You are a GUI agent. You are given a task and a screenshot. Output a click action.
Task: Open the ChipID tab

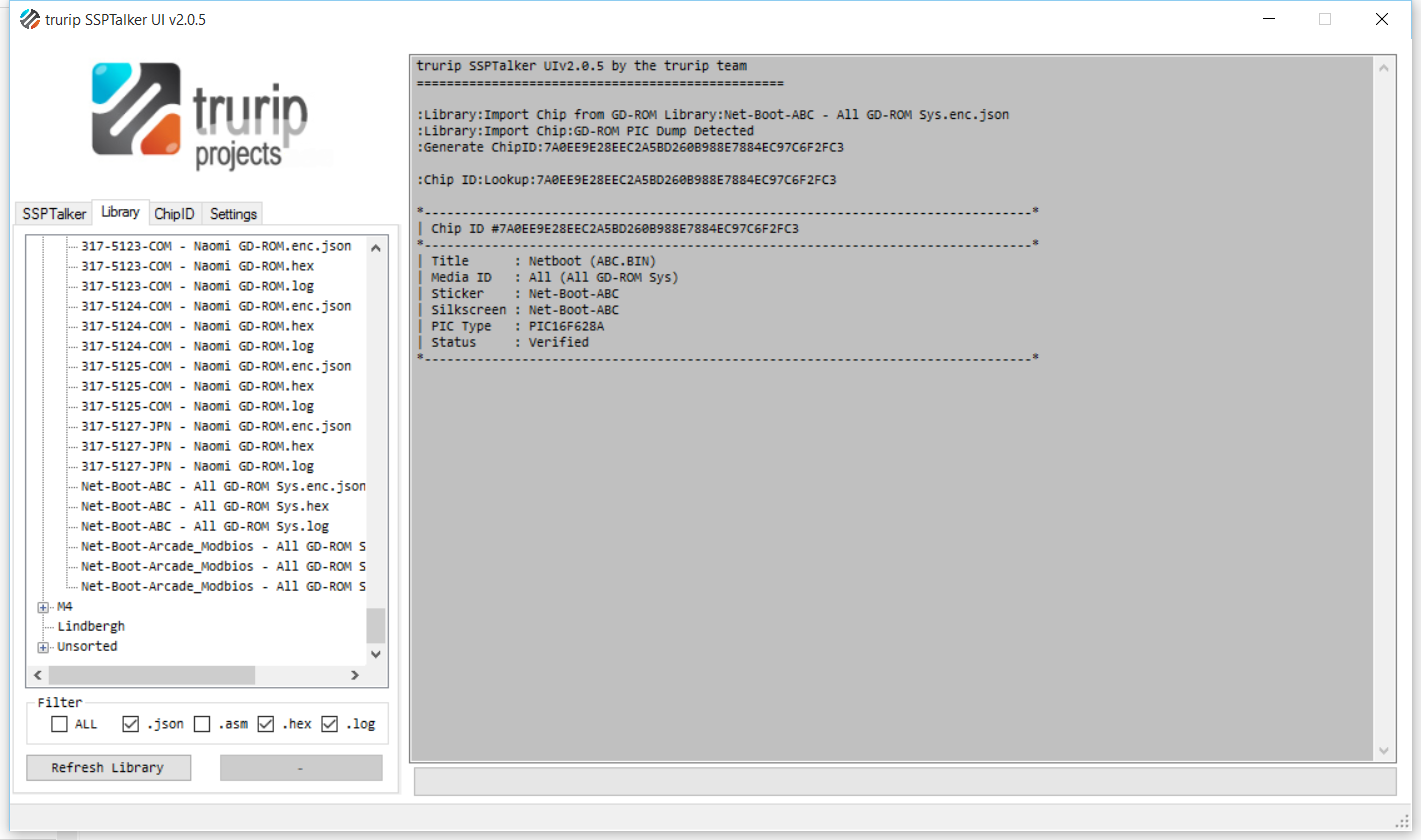(x=174, y=214)
